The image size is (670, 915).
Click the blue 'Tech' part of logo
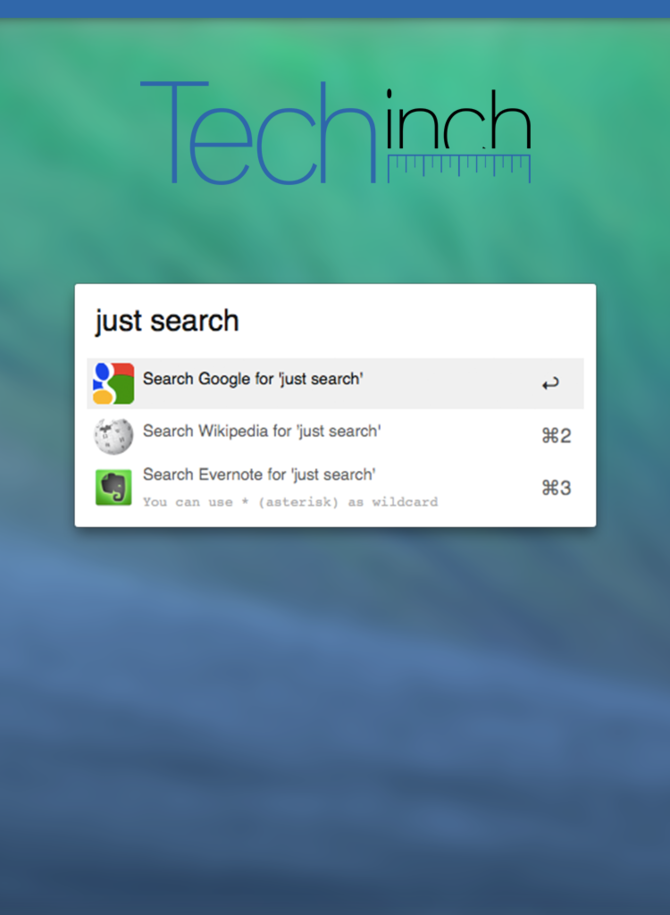pyautogui.click(x=257, y=132)
